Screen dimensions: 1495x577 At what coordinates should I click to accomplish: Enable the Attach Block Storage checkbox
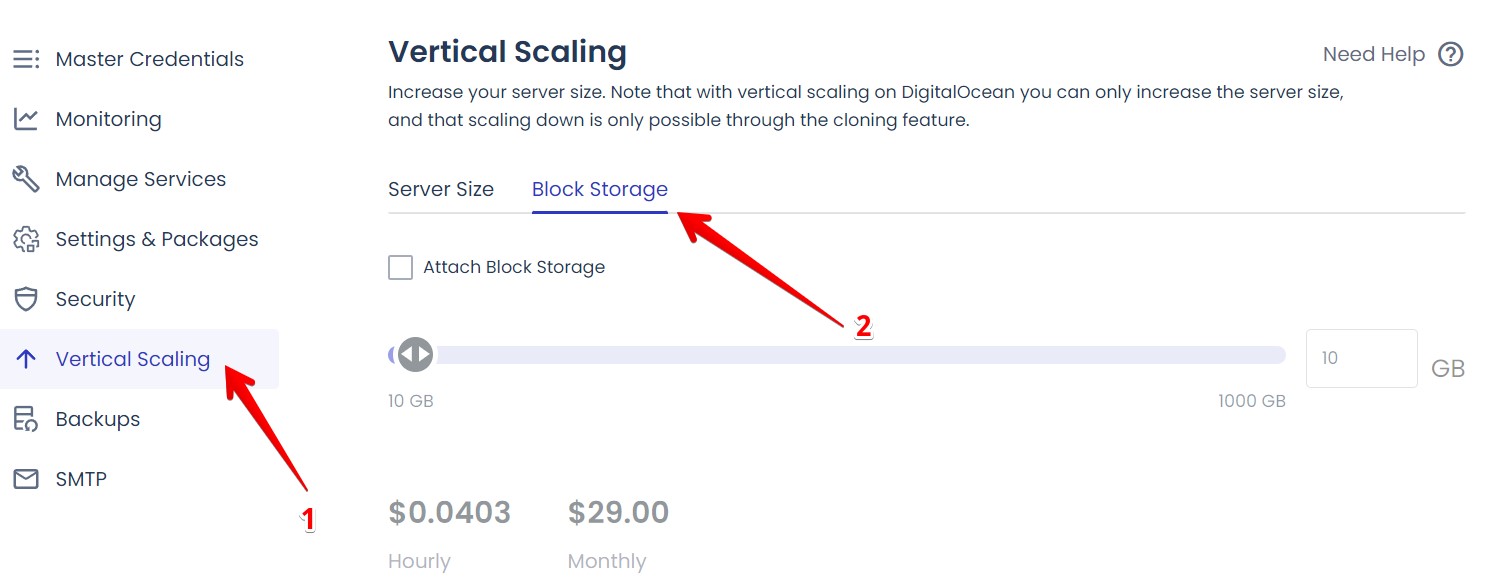pyautogui.click(x=400, y=267)
